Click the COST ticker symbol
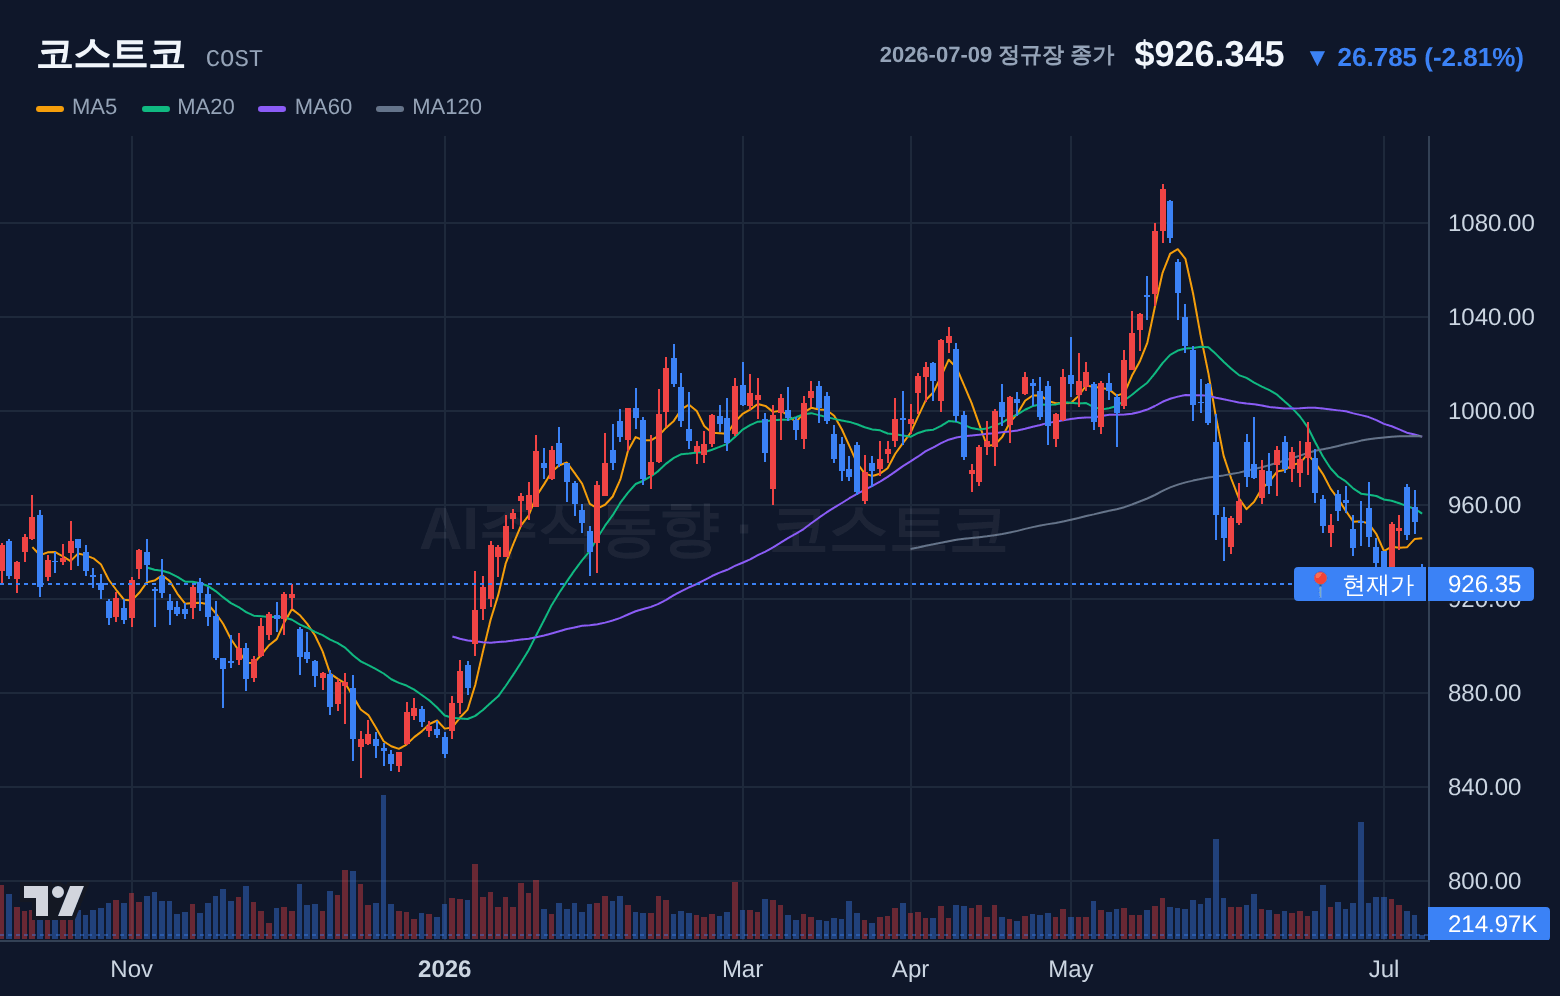The image size is (1560, 996). 234,59
